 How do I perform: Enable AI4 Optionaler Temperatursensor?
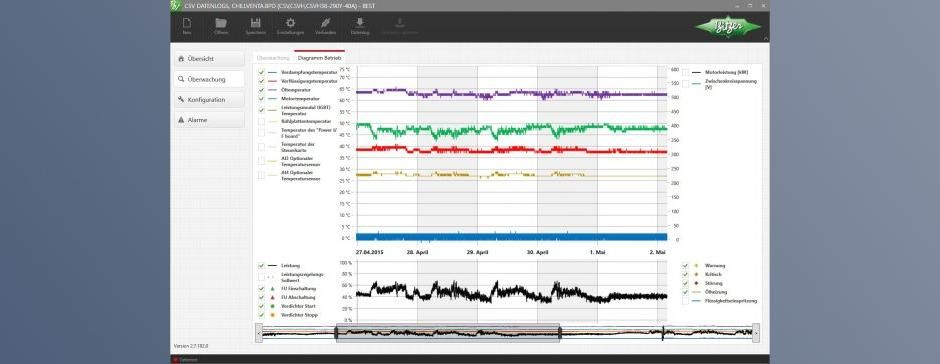coord(261,175)
